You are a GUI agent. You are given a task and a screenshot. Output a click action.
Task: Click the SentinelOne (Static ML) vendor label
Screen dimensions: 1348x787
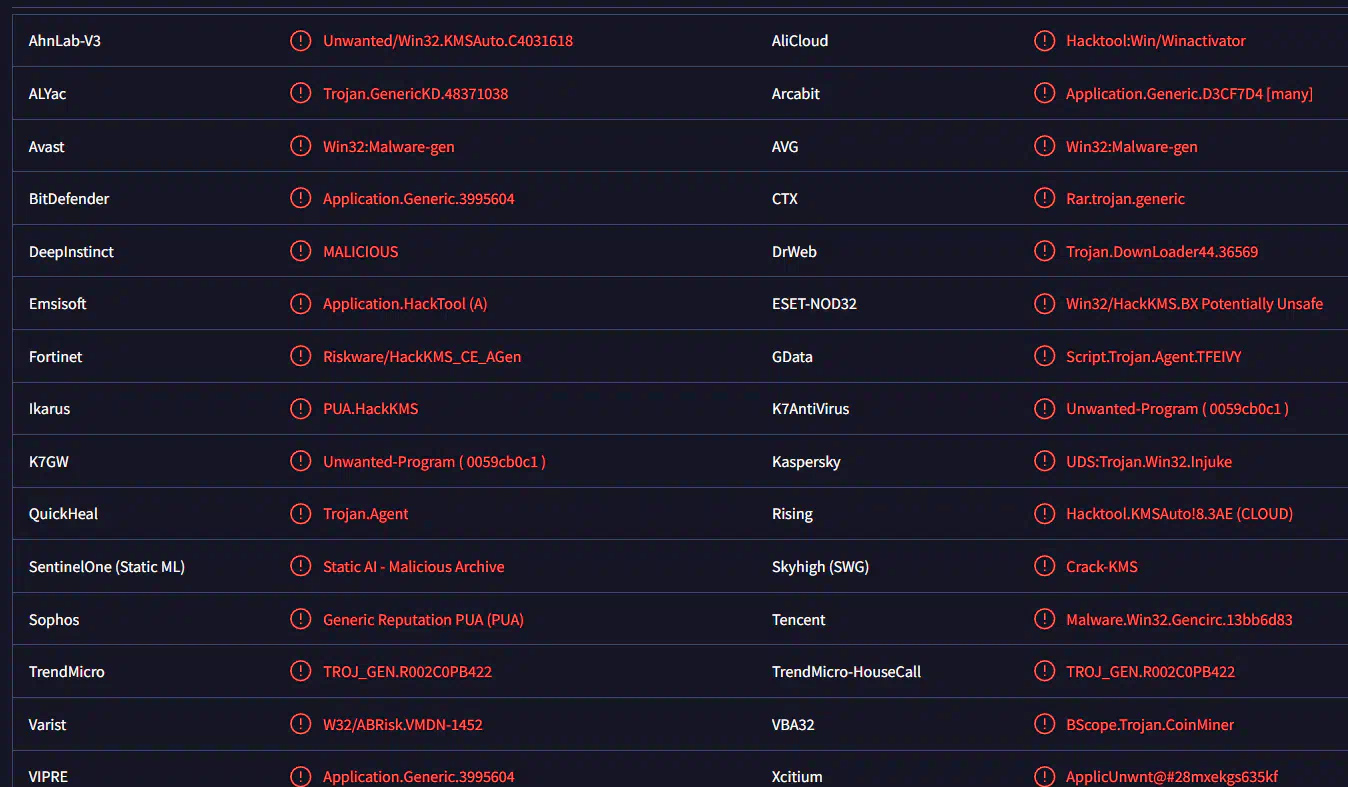pos(107,567)
